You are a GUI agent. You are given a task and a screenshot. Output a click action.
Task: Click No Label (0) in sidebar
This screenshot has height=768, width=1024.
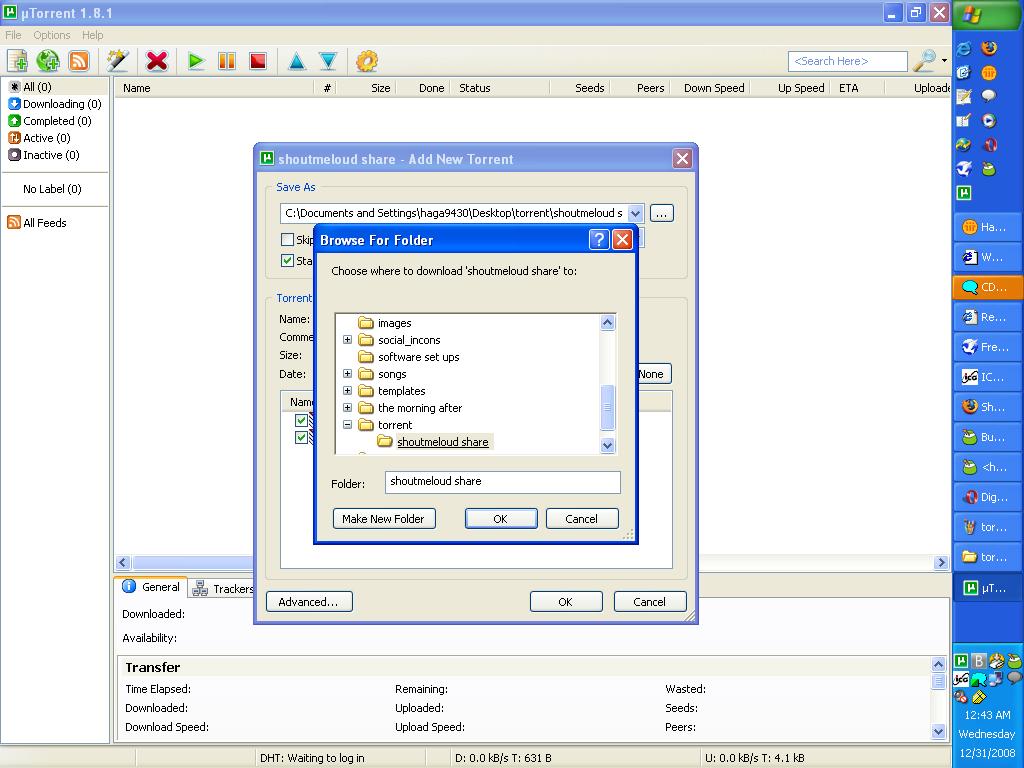pyautogui.click(x=52, y=189)
